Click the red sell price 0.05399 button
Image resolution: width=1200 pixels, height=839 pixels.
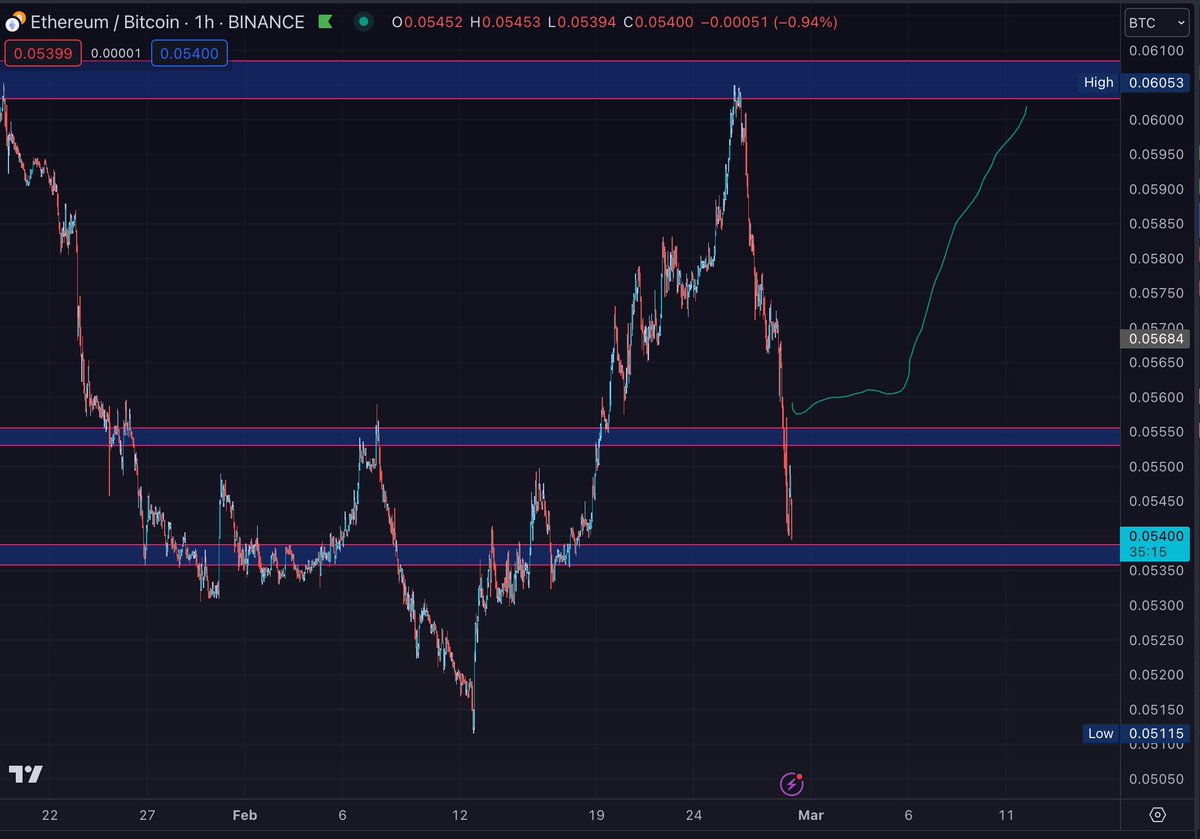42,53
